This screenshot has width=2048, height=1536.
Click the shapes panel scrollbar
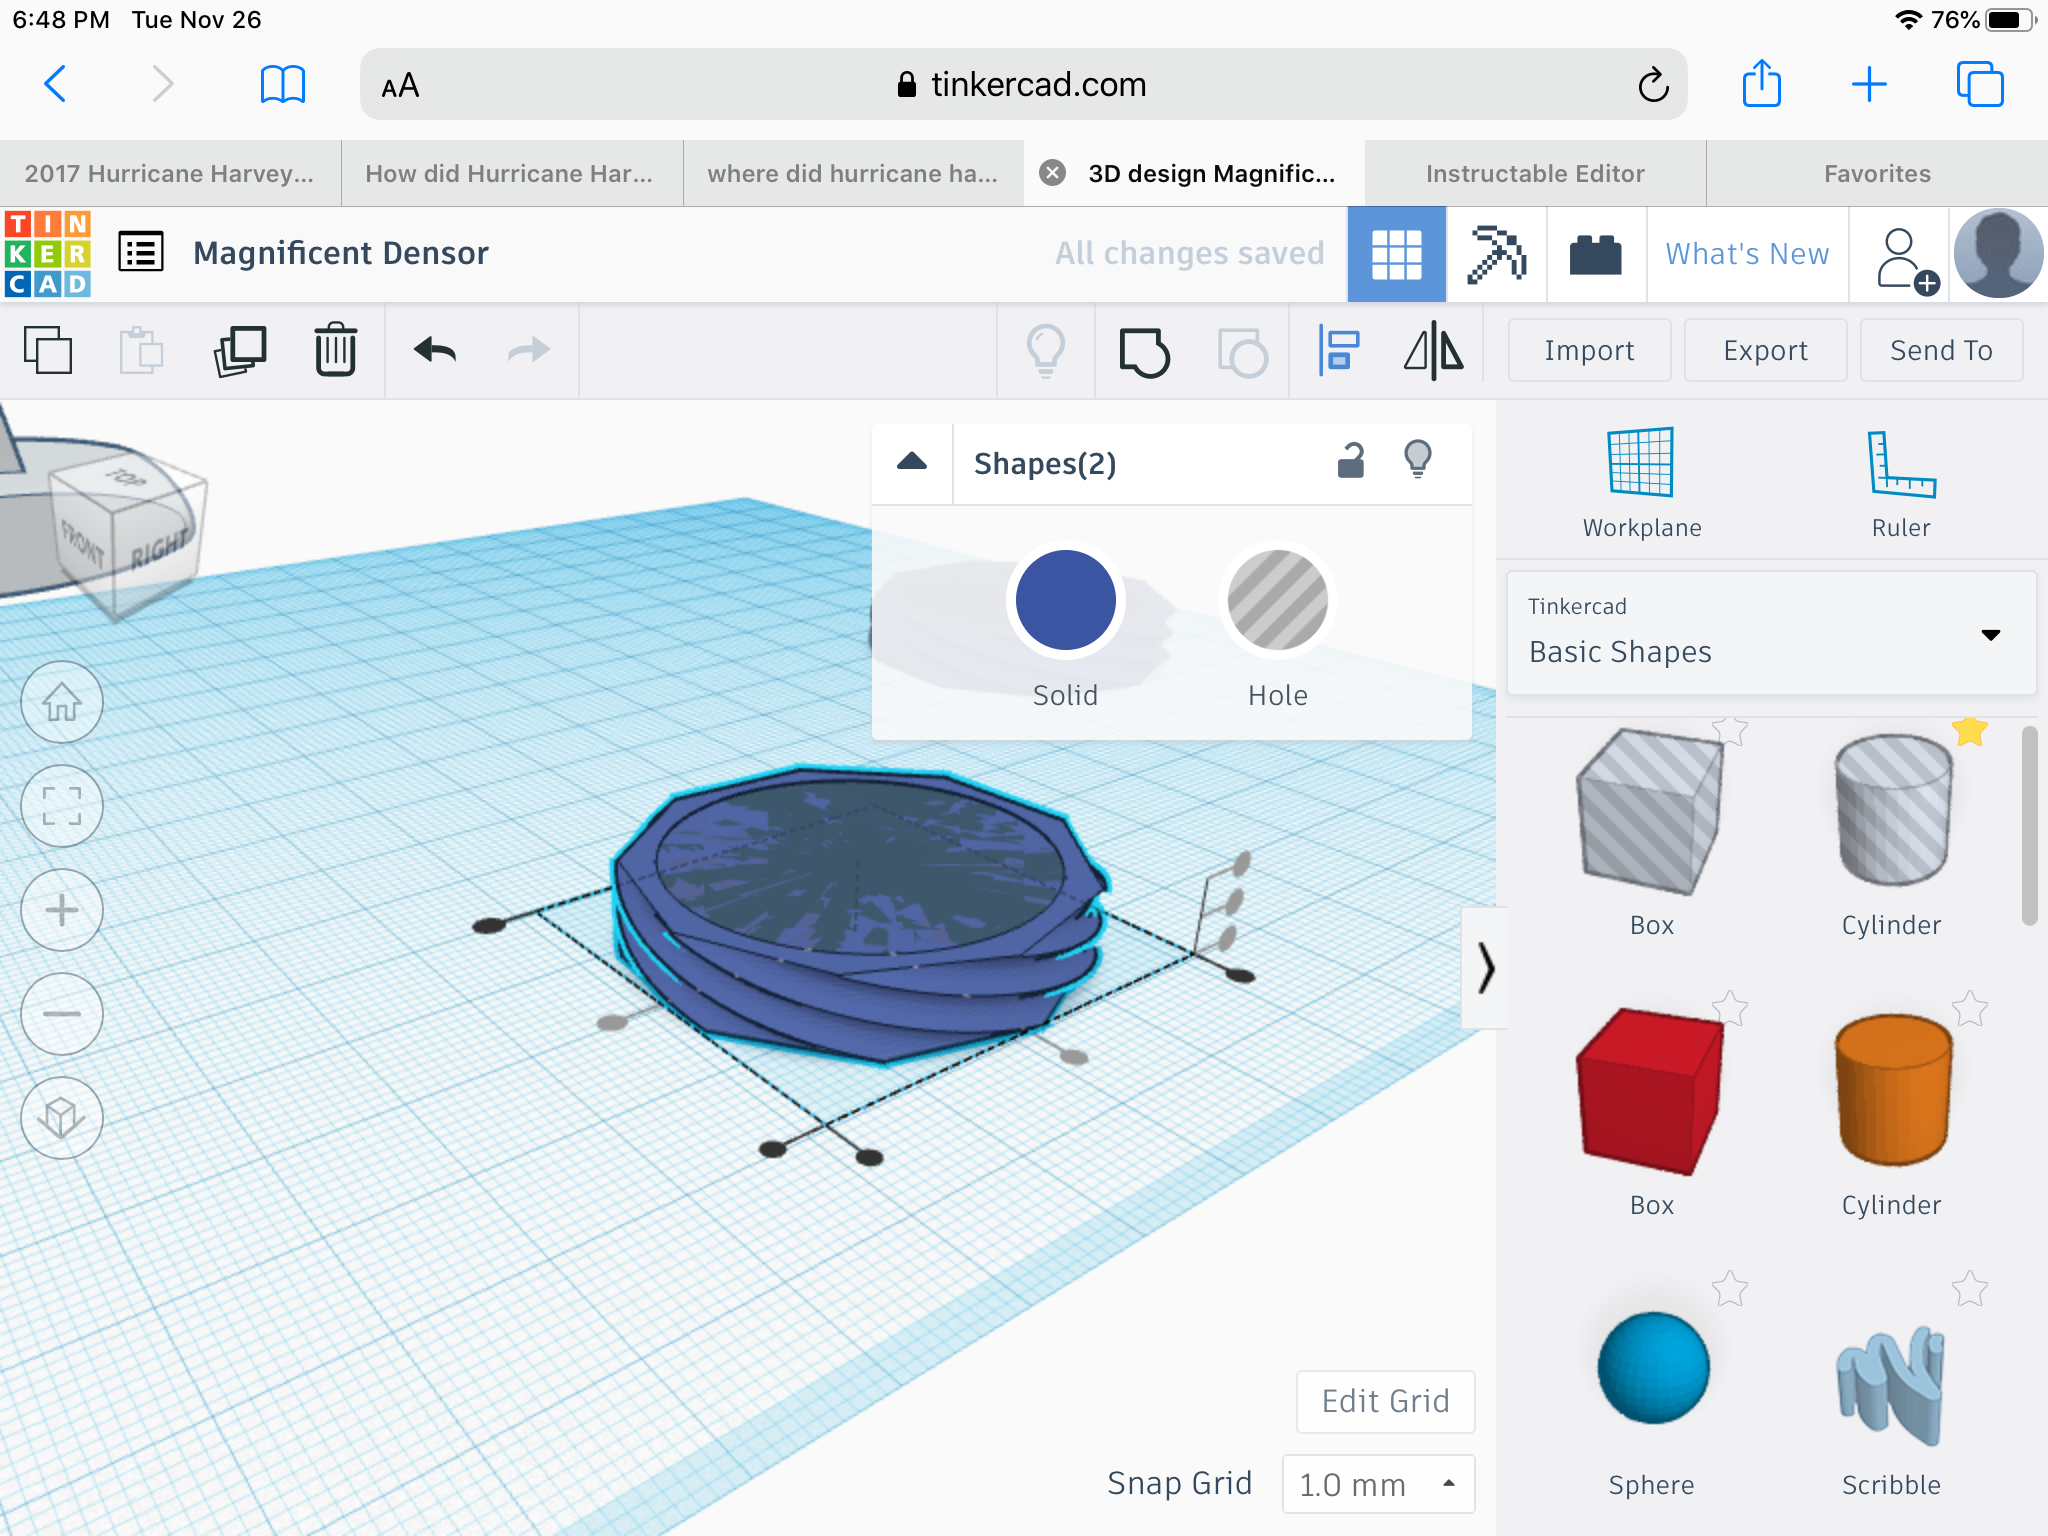pos(2029,826)
